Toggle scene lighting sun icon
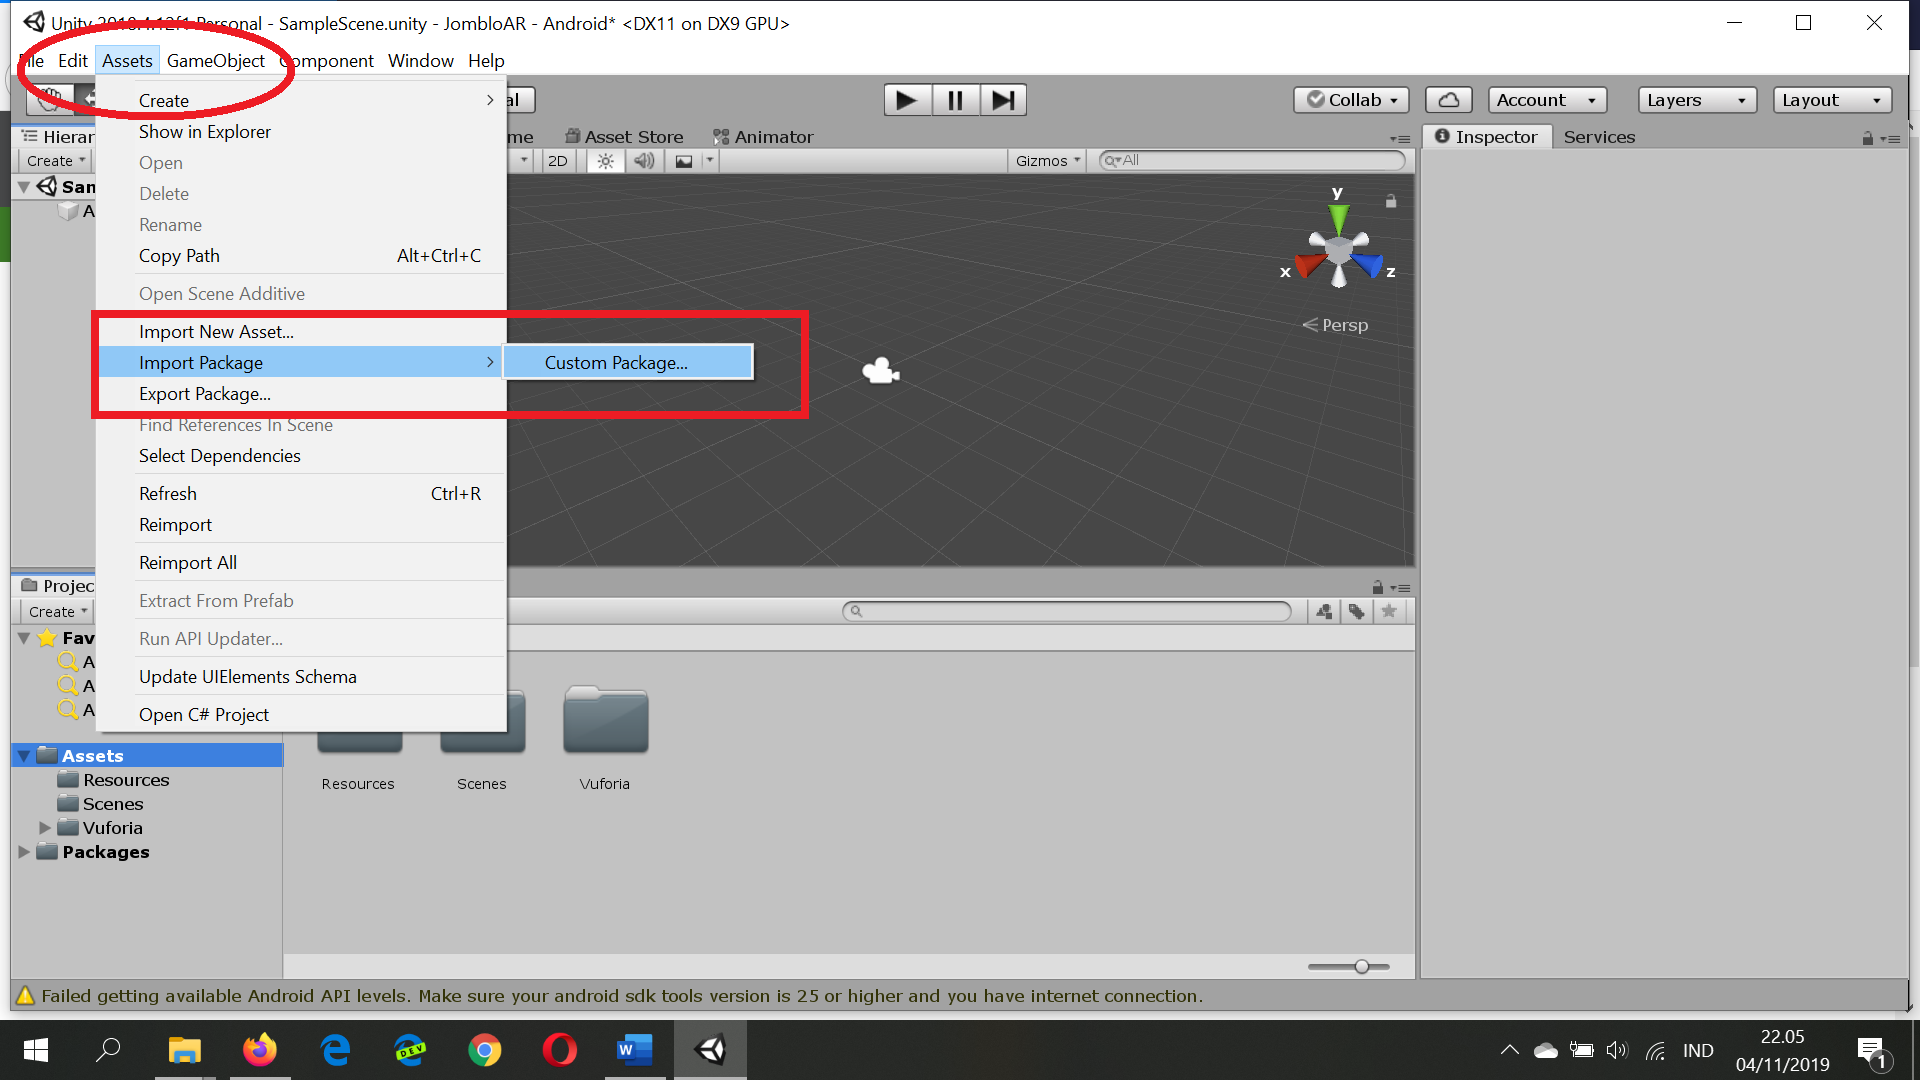 (605, 161)
